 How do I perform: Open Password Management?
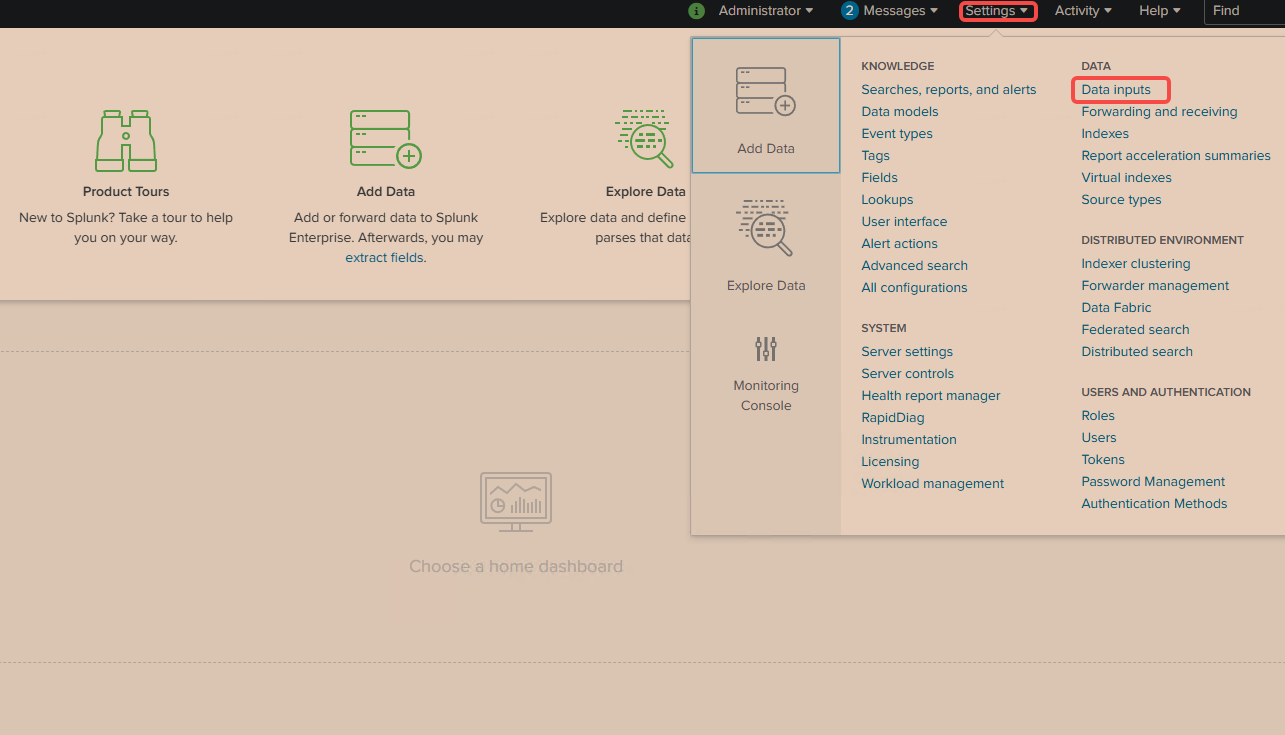[1153, 482]
